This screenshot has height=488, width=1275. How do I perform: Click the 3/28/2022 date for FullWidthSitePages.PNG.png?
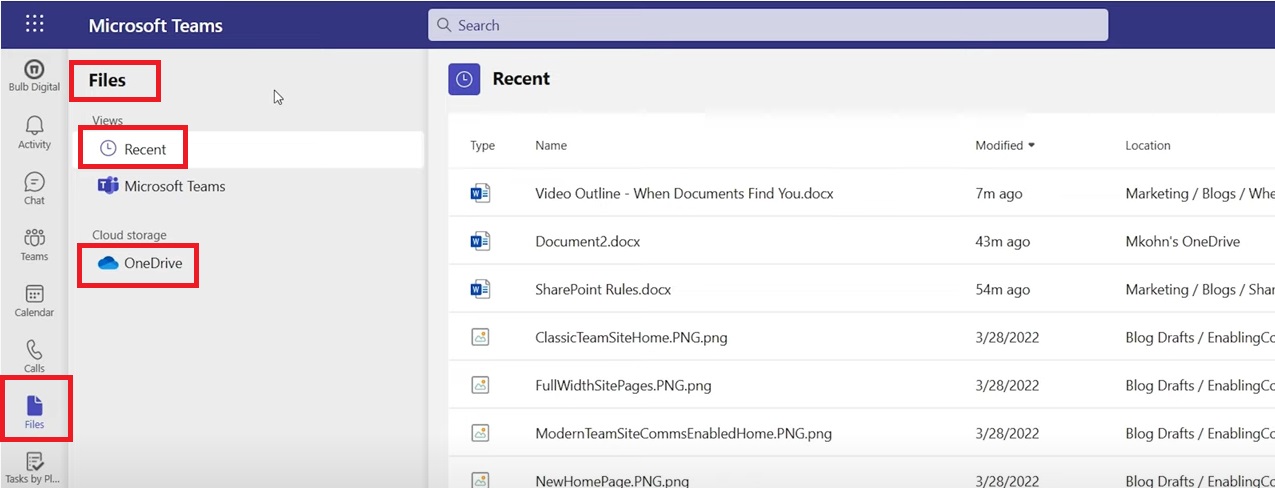point(1007,385)
